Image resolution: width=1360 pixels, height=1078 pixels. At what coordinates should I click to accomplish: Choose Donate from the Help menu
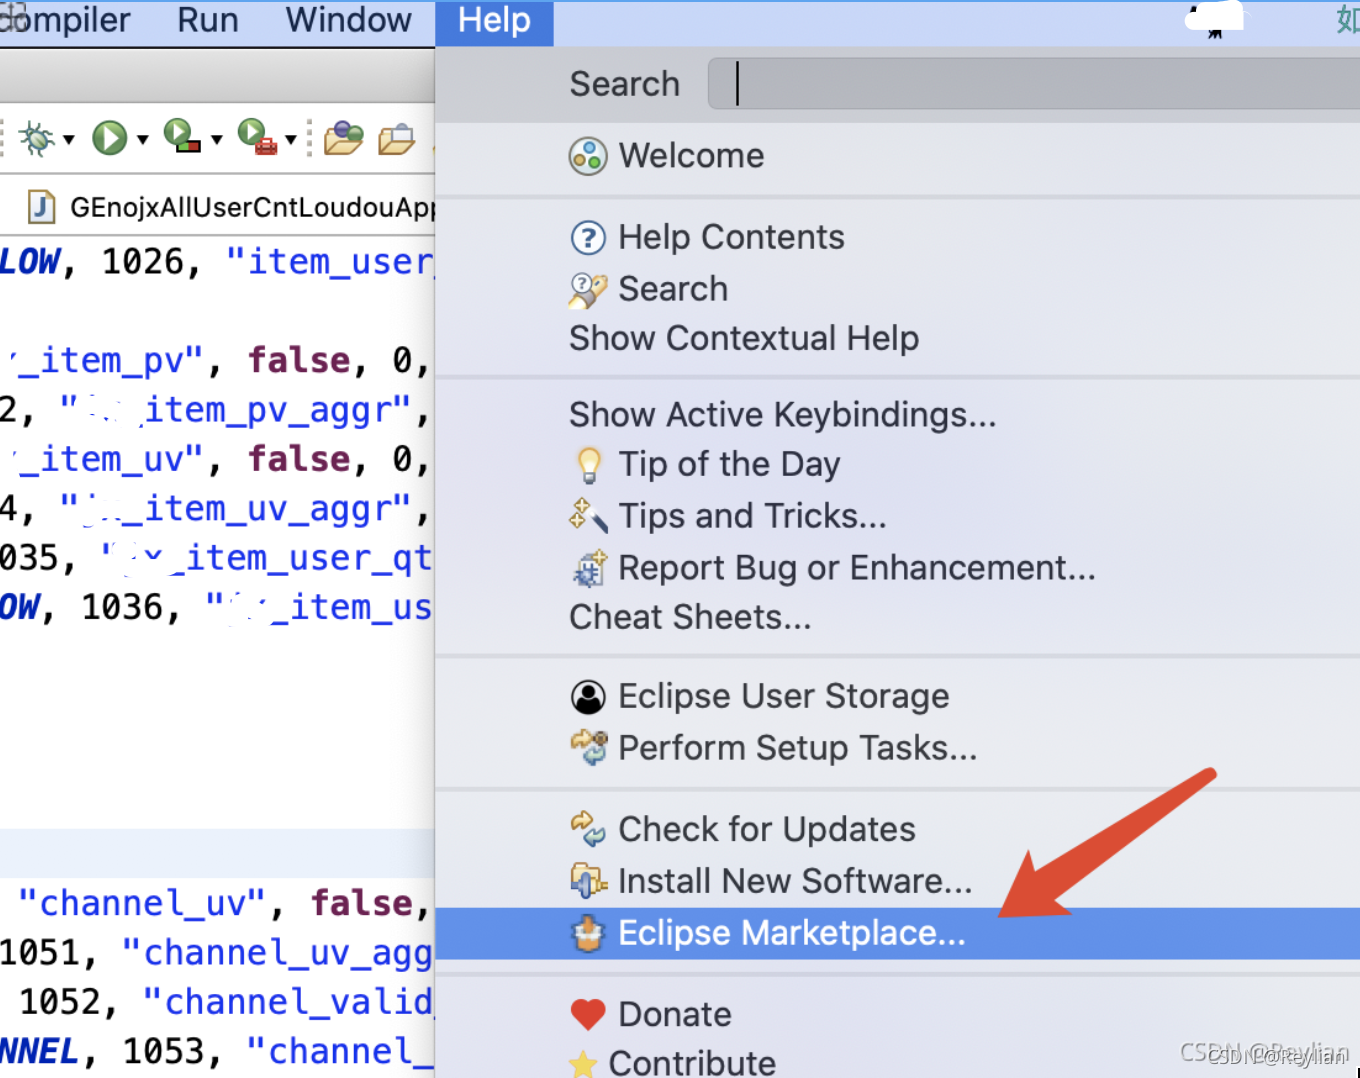897,1014
